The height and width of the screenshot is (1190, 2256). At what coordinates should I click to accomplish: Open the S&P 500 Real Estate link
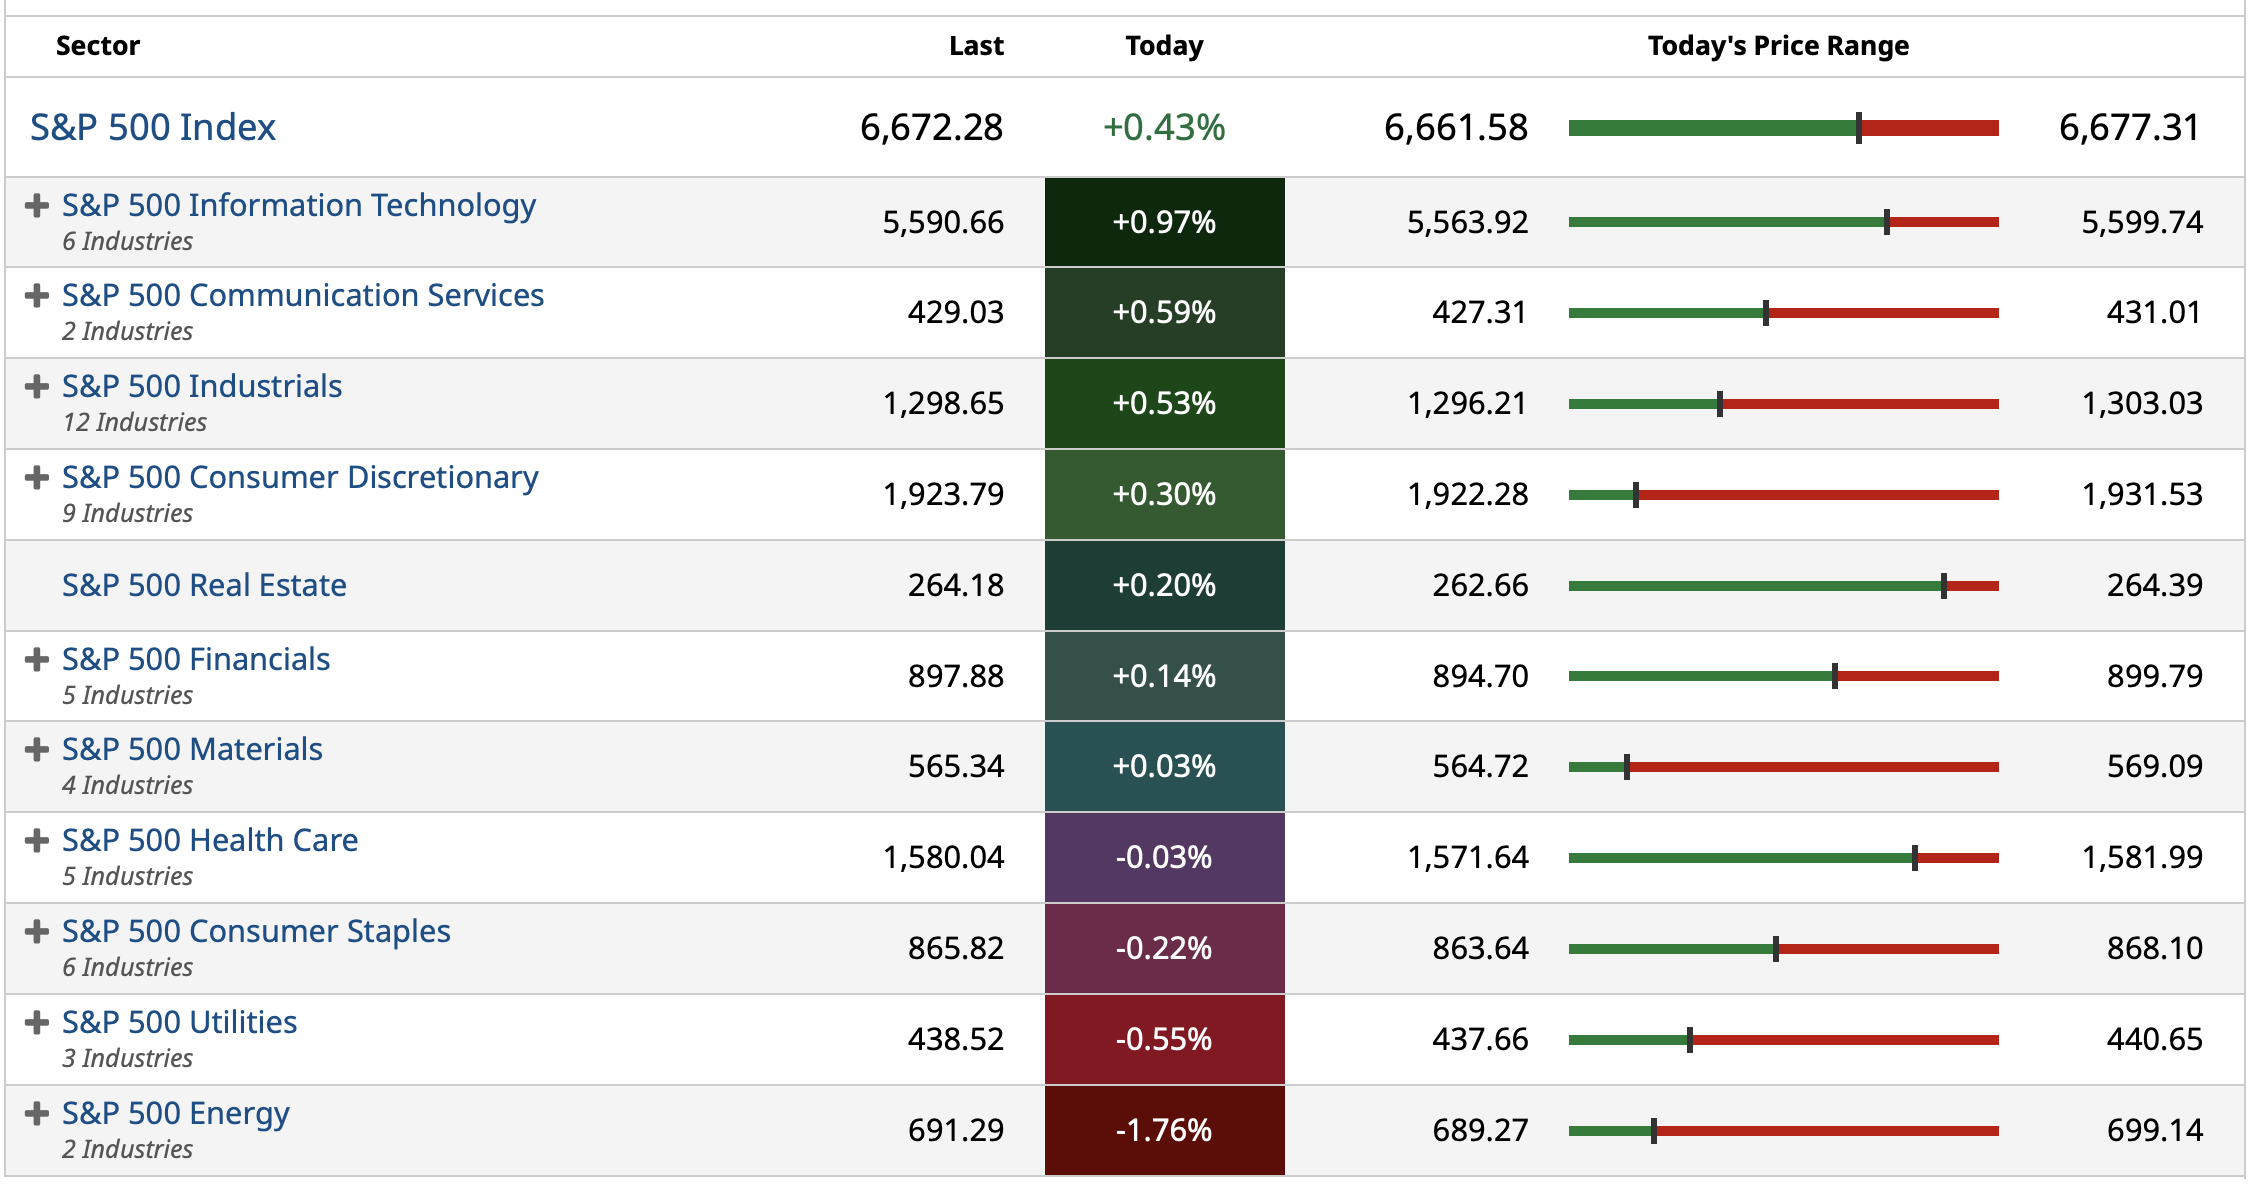pyautogui.click(x=204, y=585)
